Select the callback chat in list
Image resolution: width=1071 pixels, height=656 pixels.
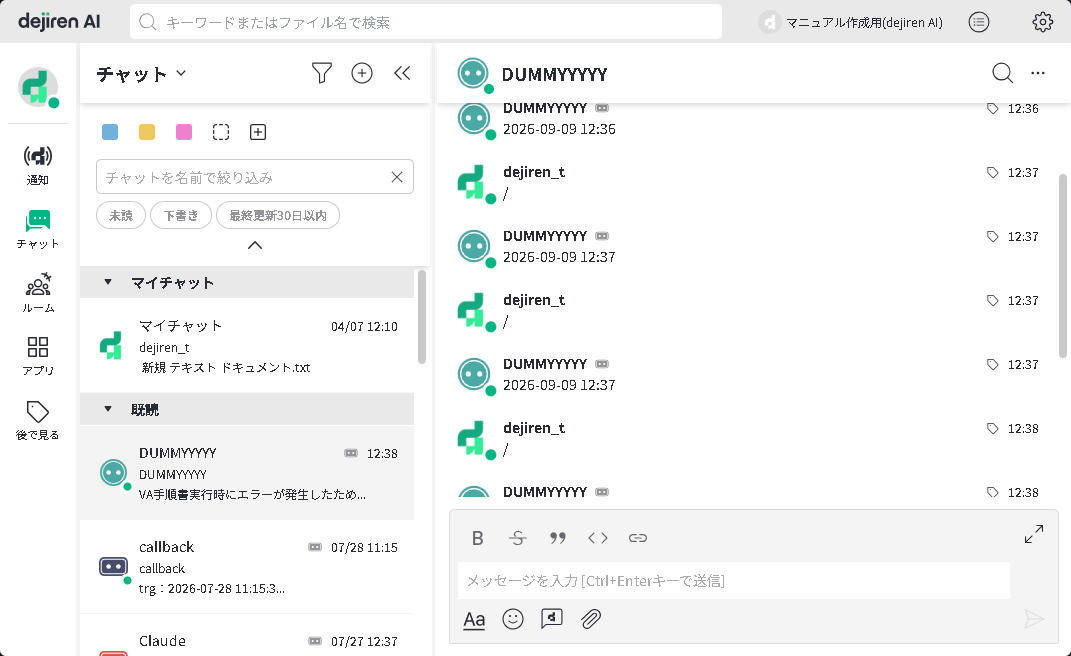pyautogui.click(x=247, y=567)
